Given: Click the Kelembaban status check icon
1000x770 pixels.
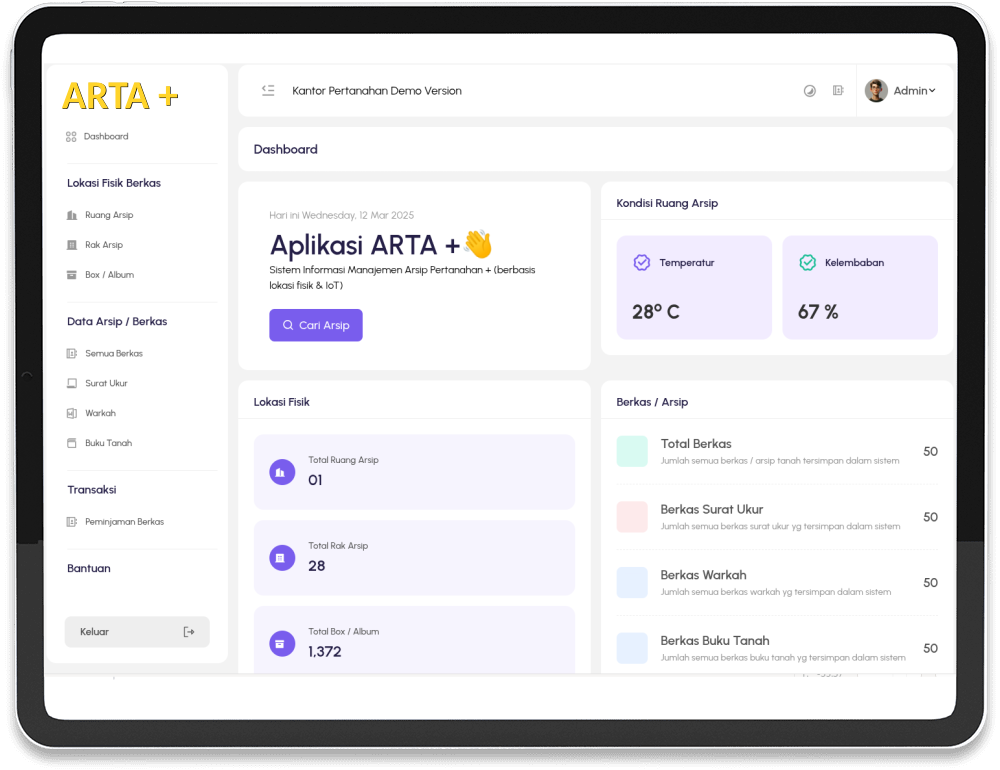Looking at the screenshot, I should (807, 263).
